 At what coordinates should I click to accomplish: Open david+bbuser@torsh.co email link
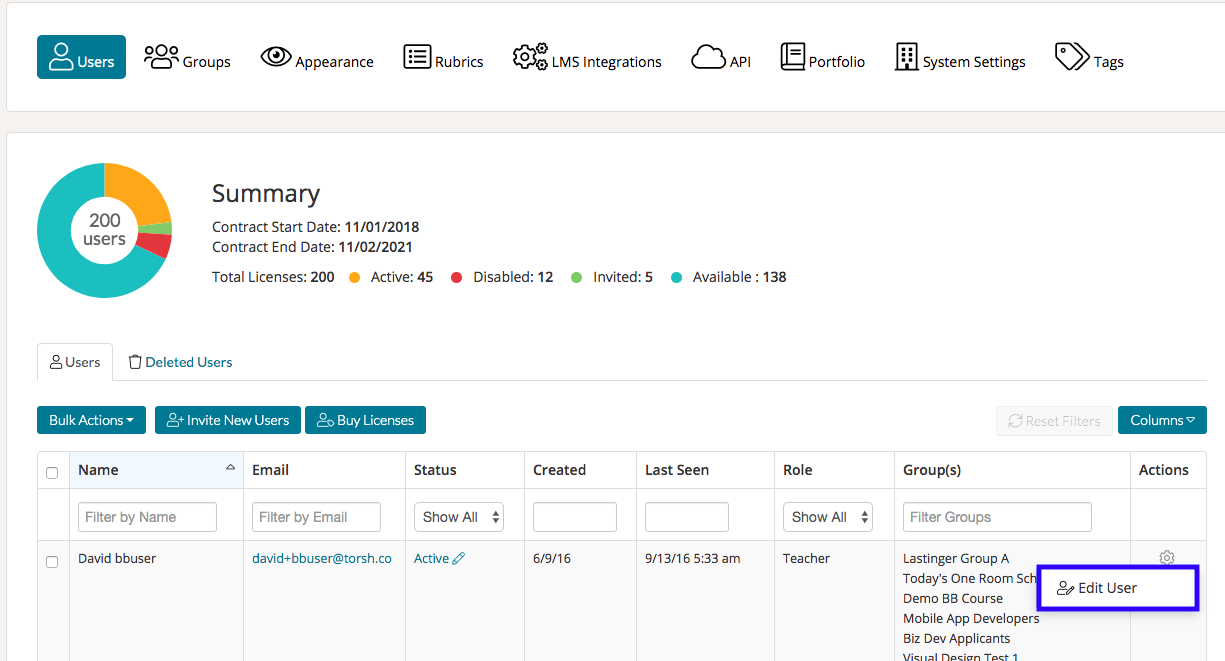pyautogui.click(x=321, y=559)
